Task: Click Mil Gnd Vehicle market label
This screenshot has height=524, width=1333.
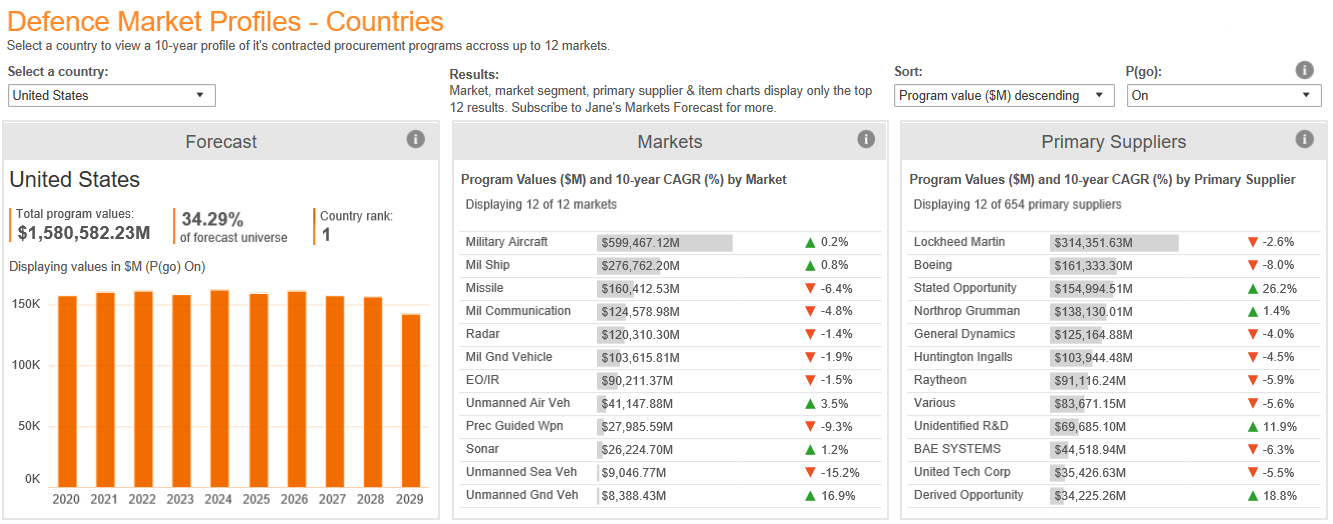Action: click(509, 357)
